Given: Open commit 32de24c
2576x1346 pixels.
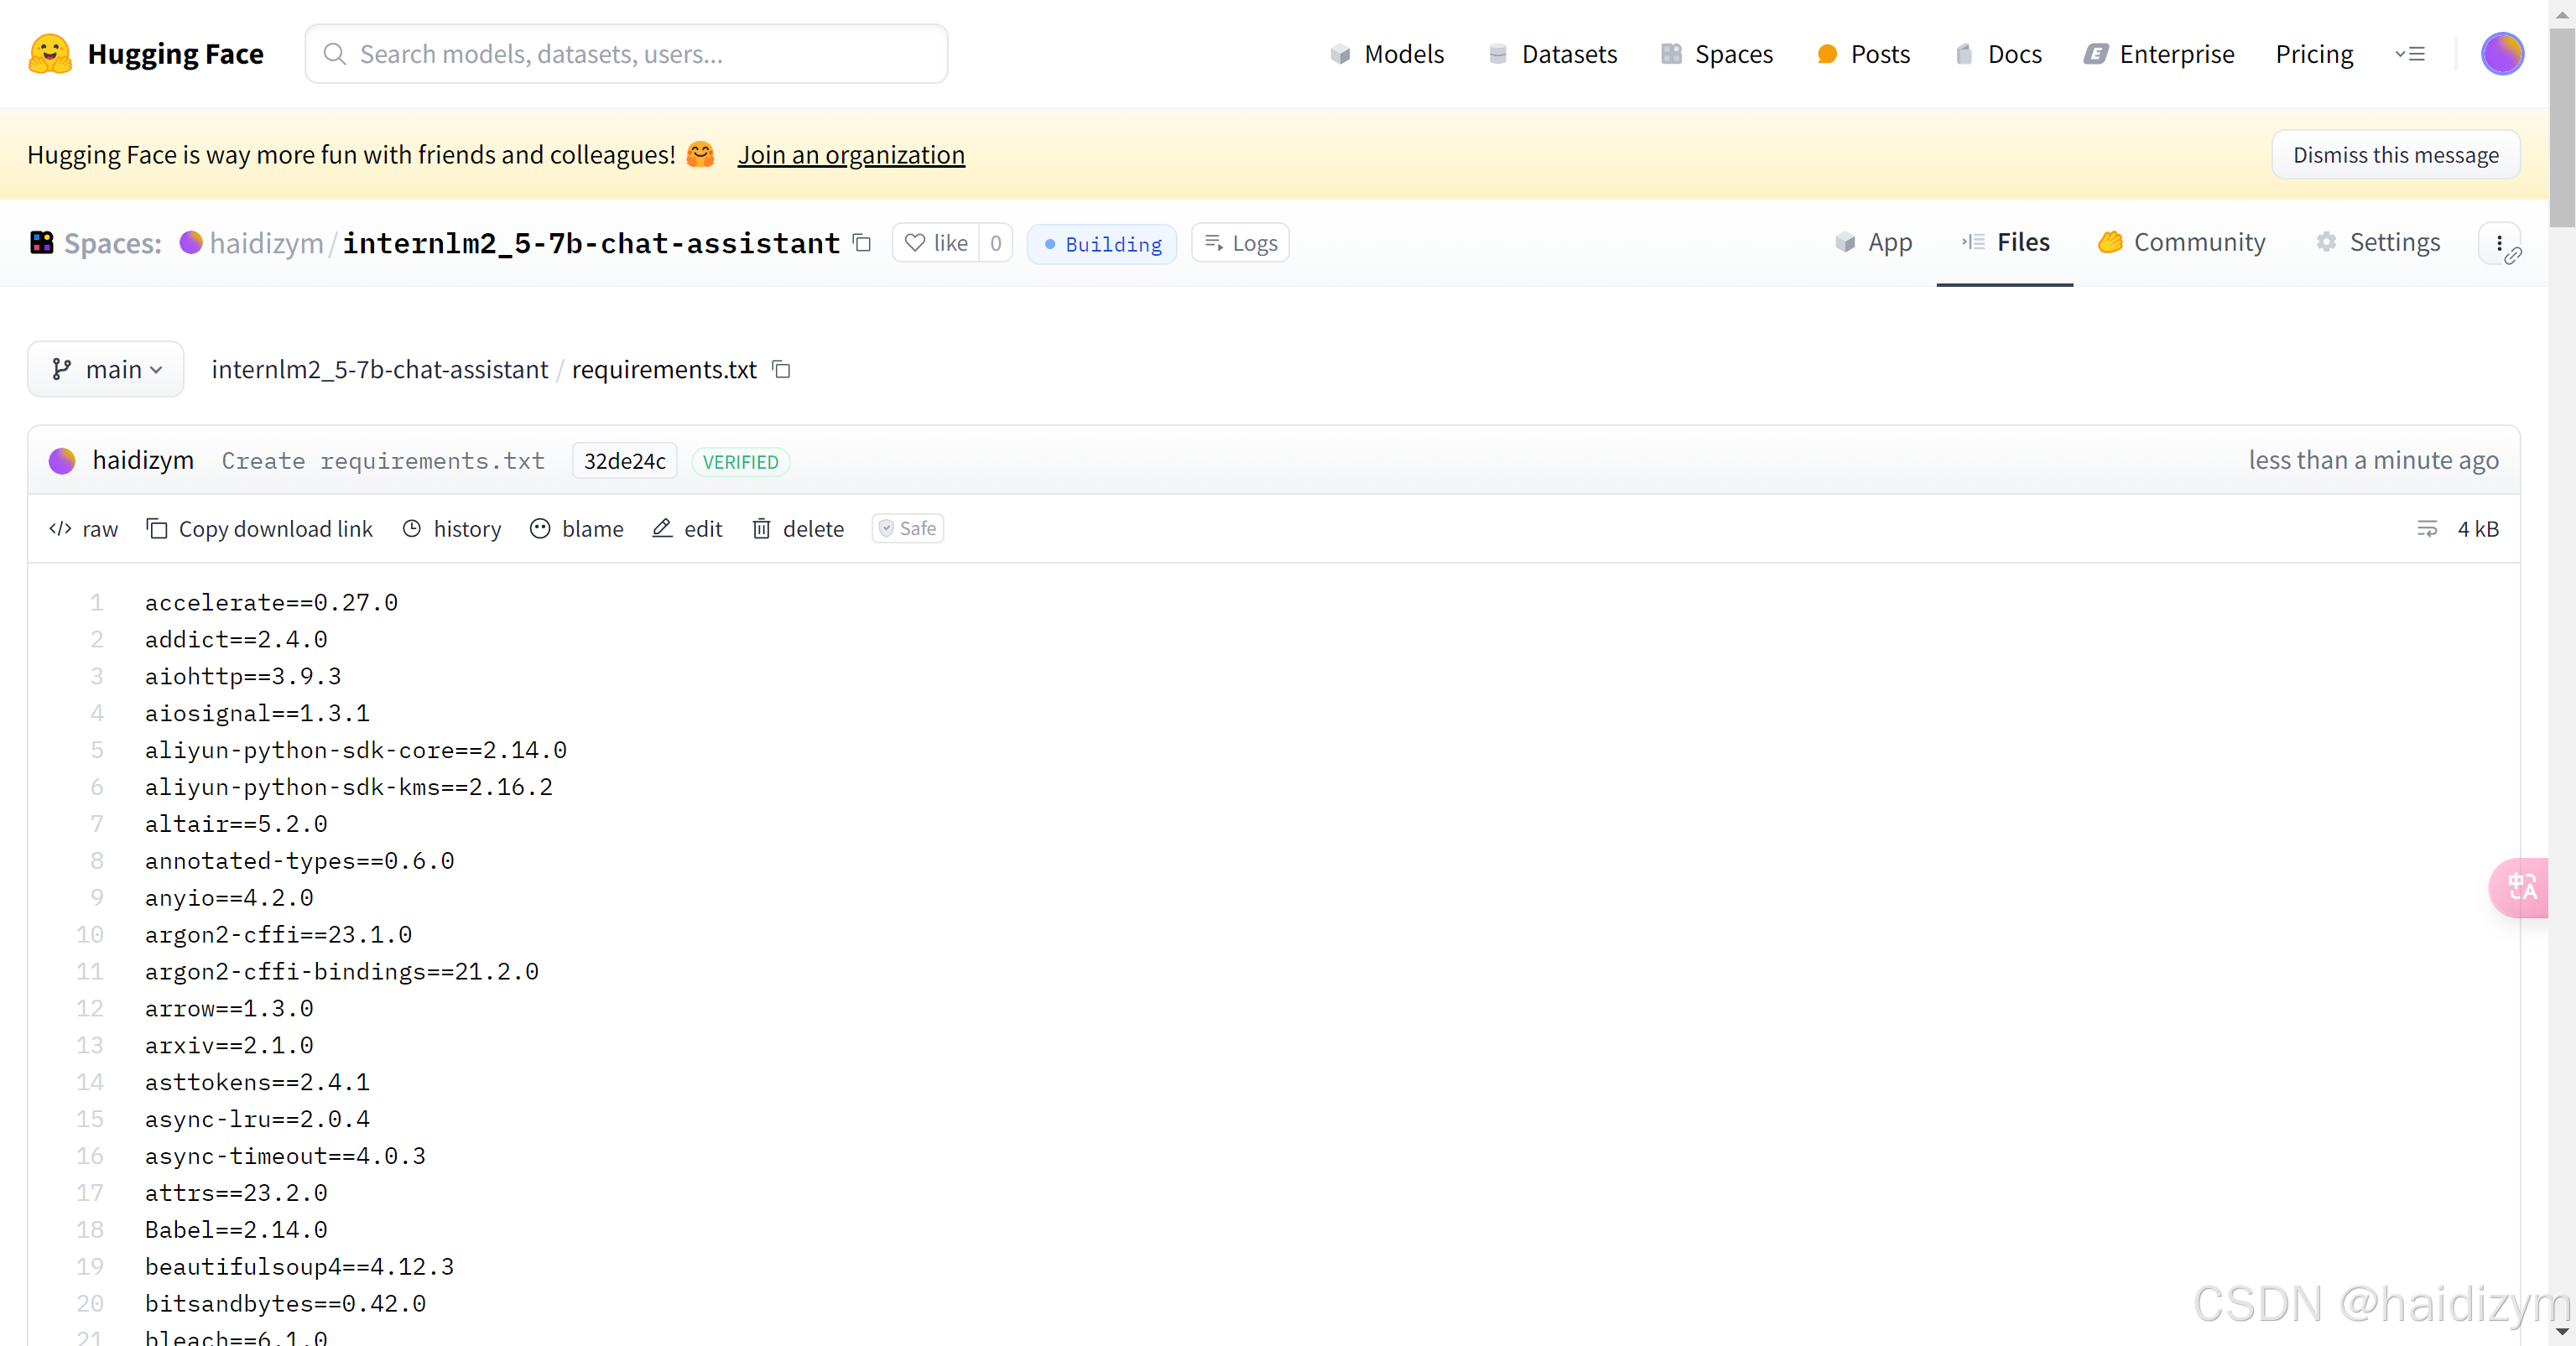Looking at the screenshot, I should 625,461.
